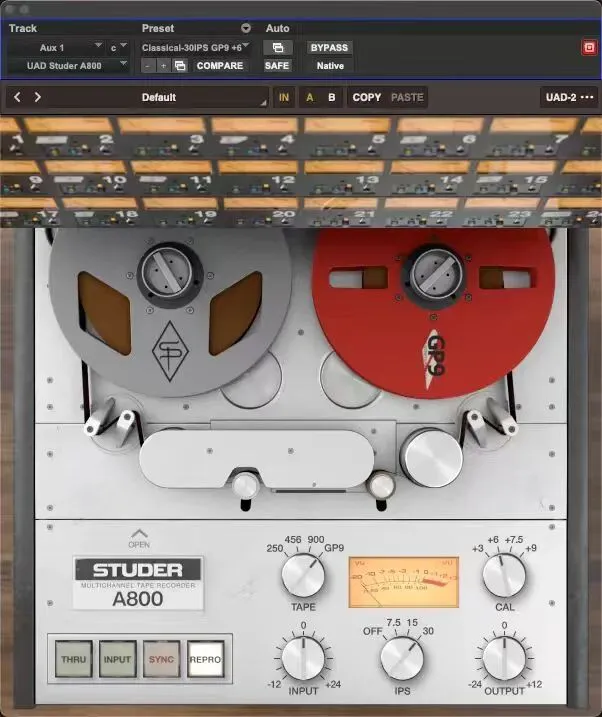Engage the INPUT path button

(117, 659)
